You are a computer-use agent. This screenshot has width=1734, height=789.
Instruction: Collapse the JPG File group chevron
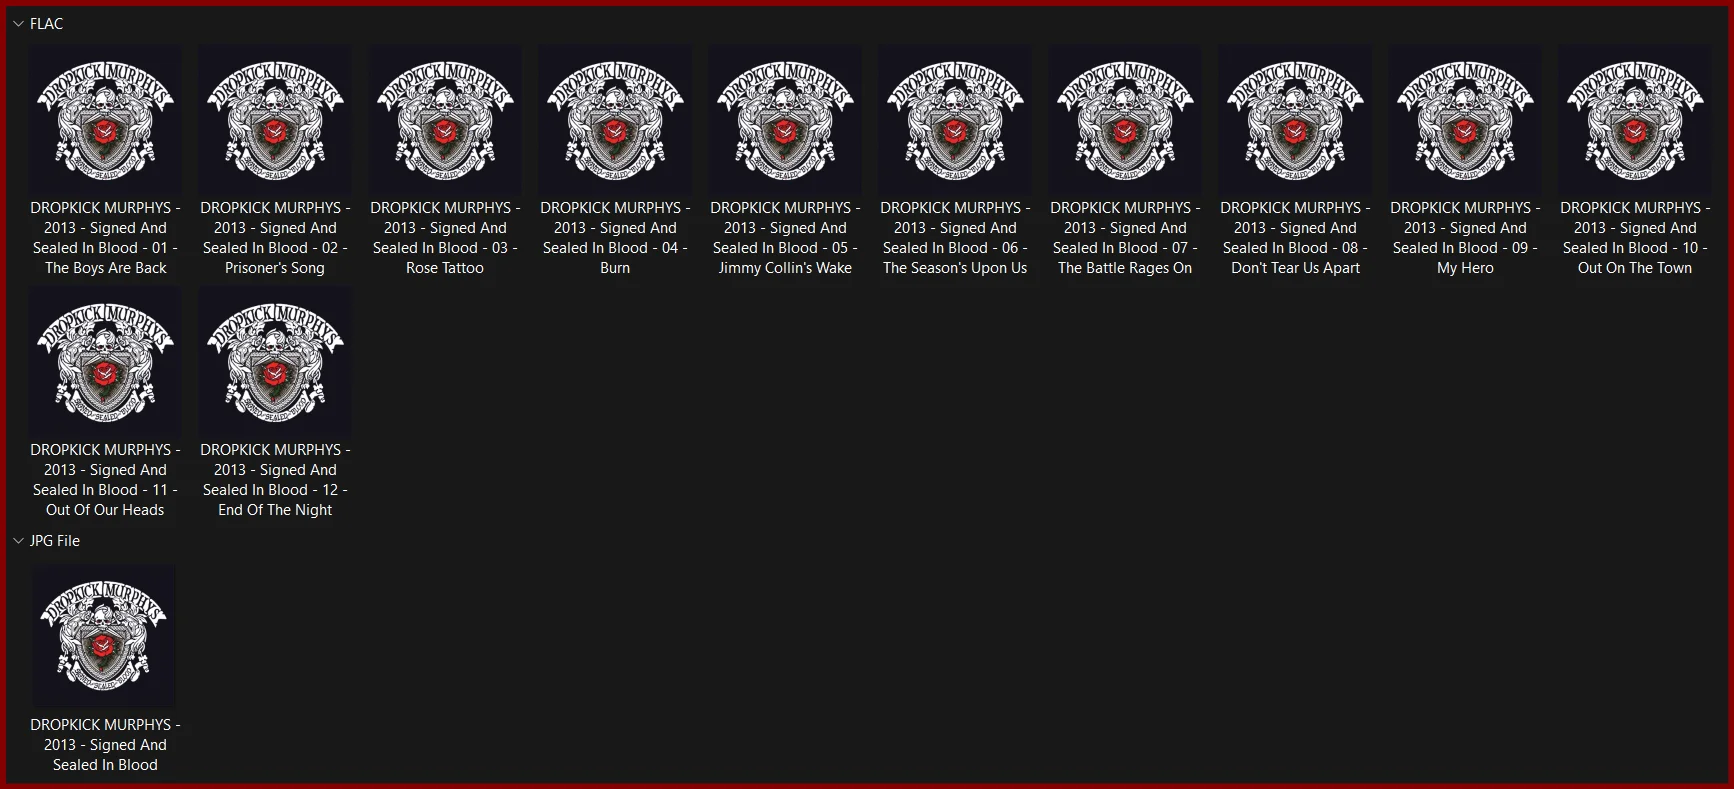point(18,541)
